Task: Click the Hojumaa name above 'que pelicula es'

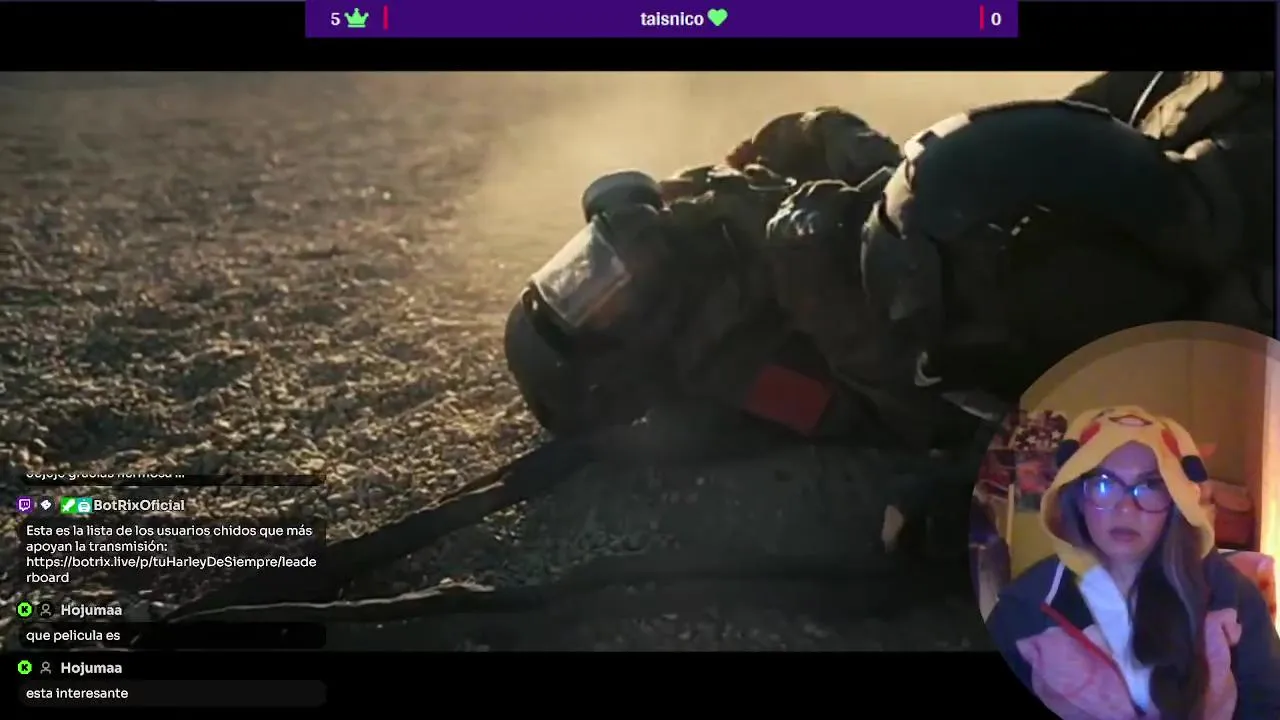Action: tap(91, 610)
